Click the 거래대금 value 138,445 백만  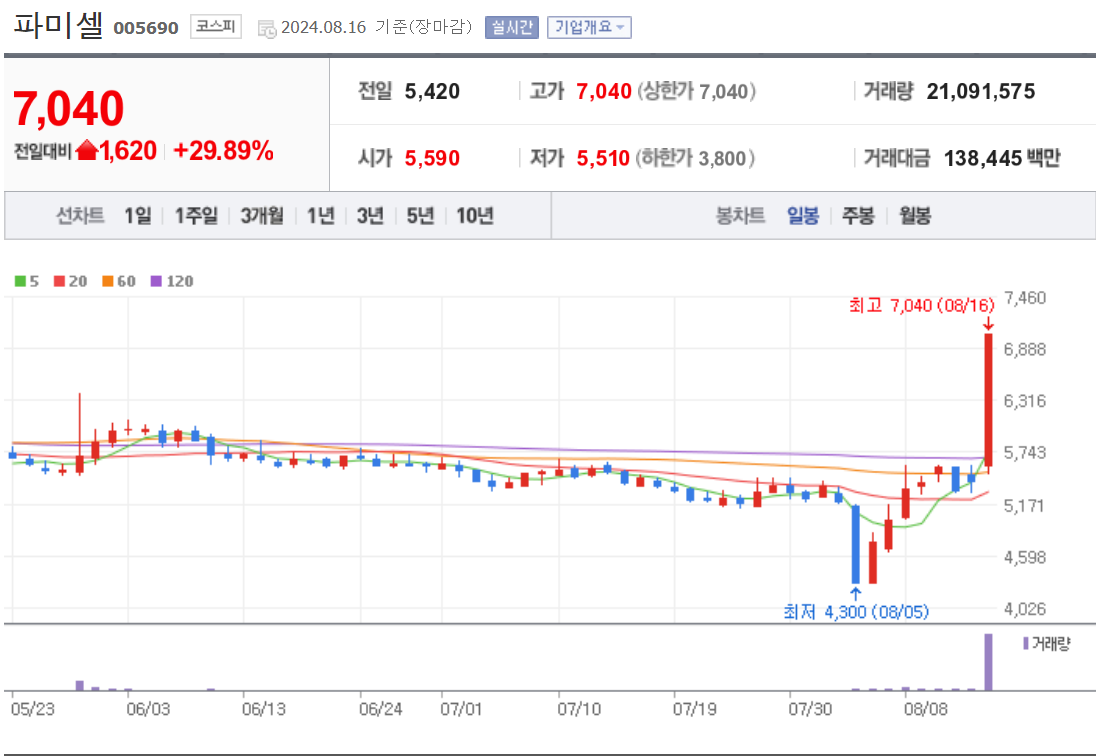pyautogui.click(x=1002, y=159)
